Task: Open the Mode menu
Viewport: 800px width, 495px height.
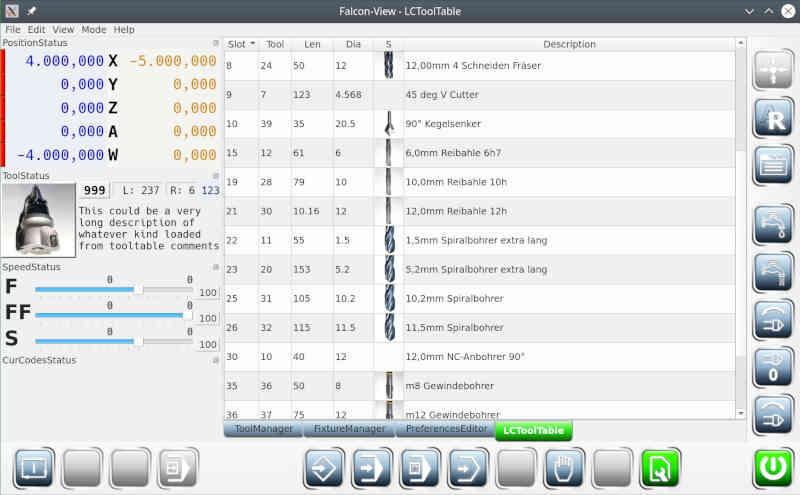Action: (94, 30)
